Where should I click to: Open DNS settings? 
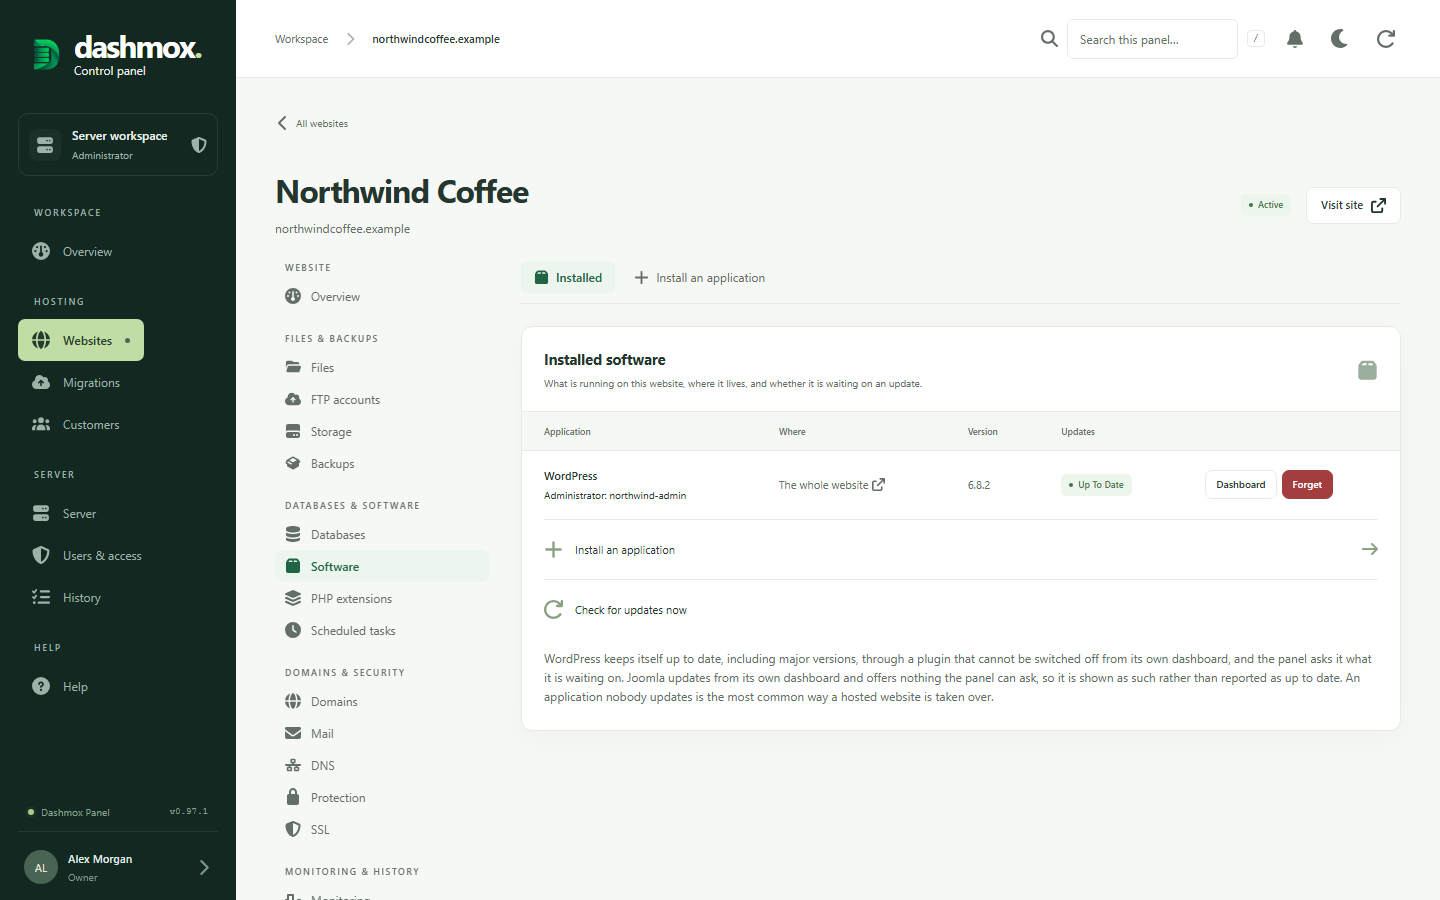click(381, 766)
